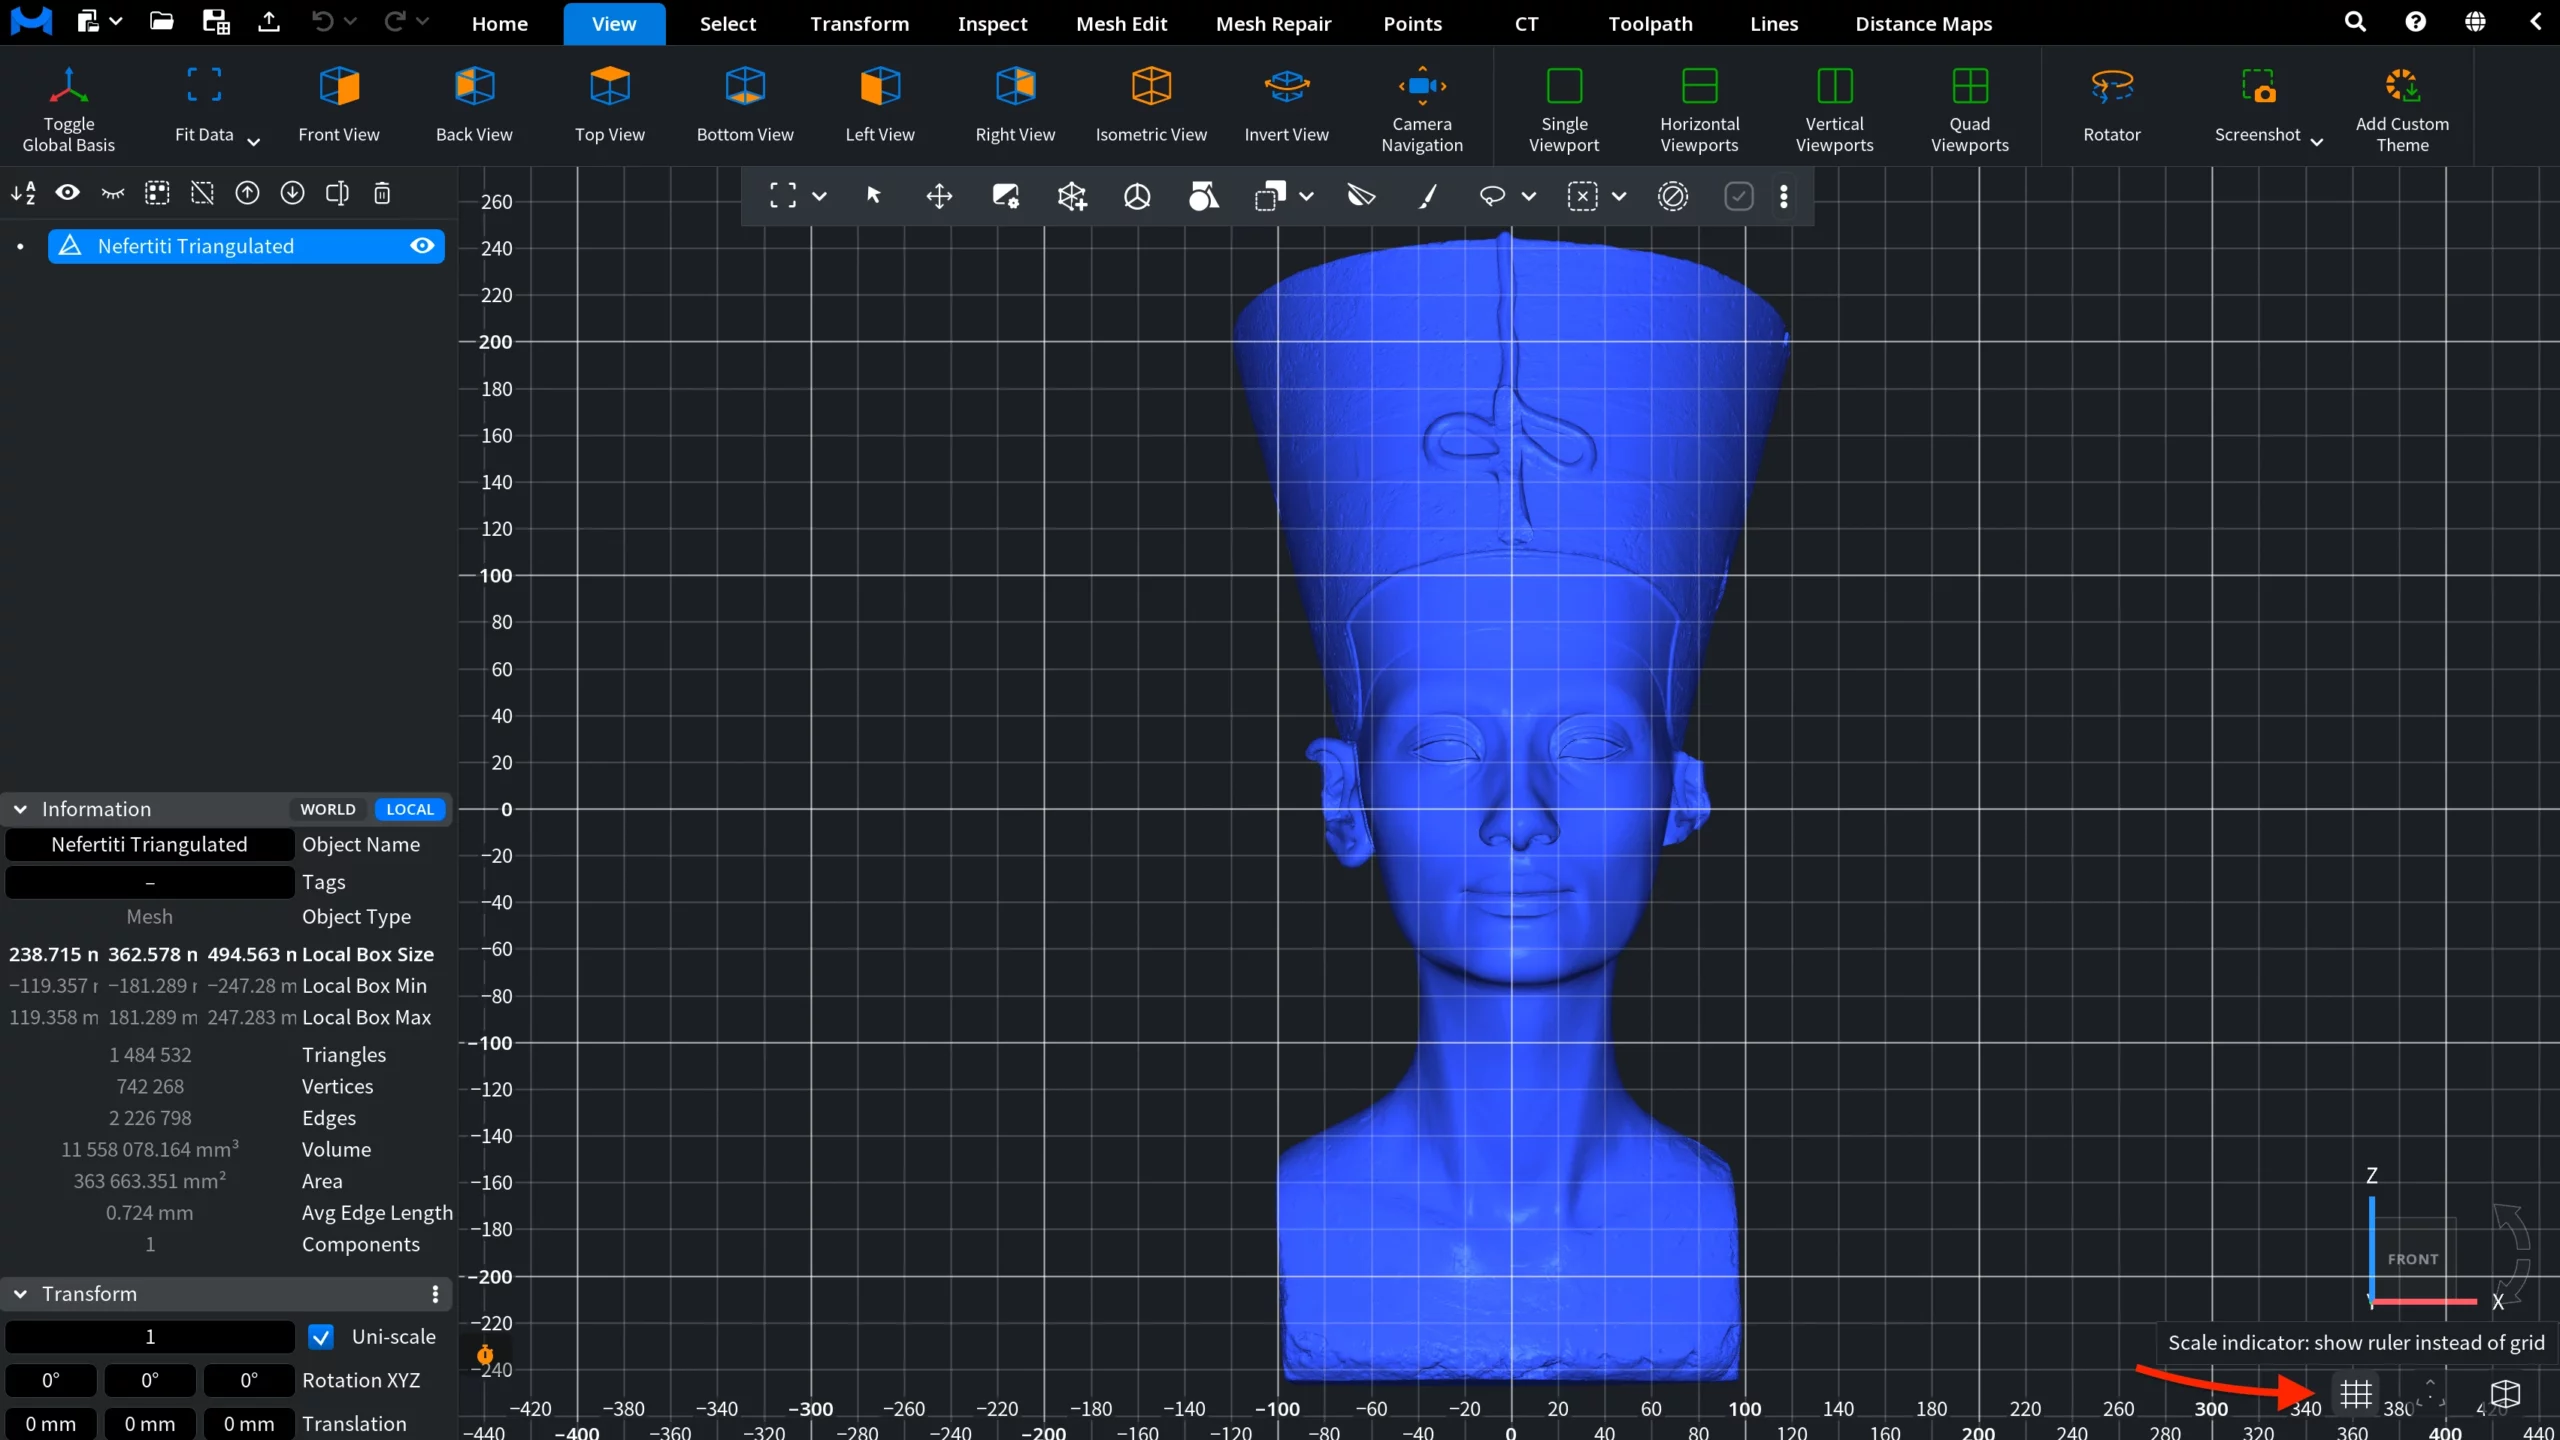
Task: Expand the undo history dropdown
Action: pos(350,21)
